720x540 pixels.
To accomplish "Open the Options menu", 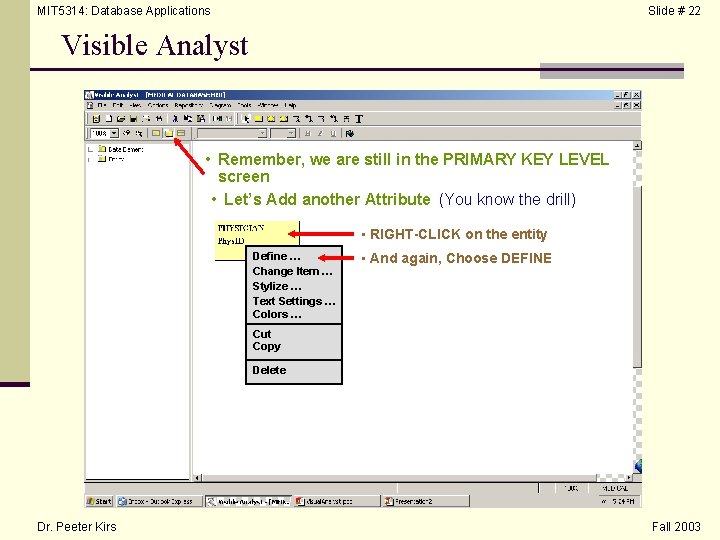I will 158,105.
